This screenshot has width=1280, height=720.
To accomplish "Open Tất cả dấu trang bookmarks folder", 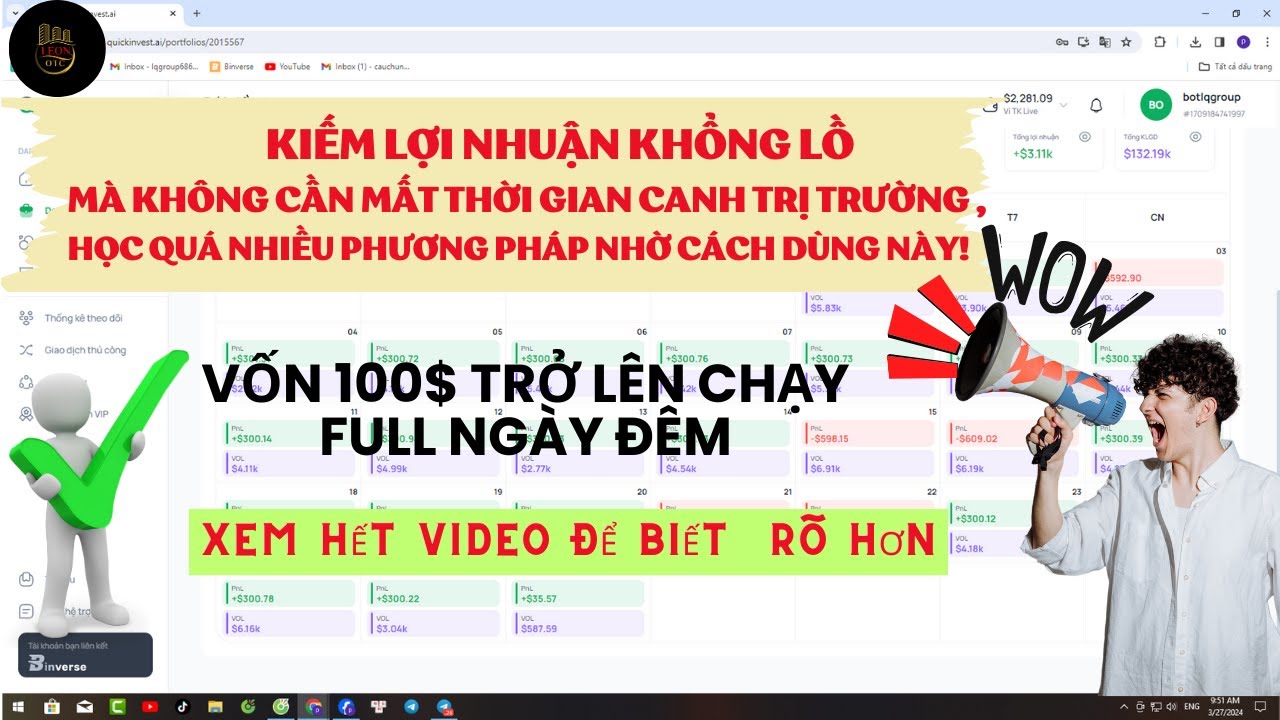I will [1235, 67].
